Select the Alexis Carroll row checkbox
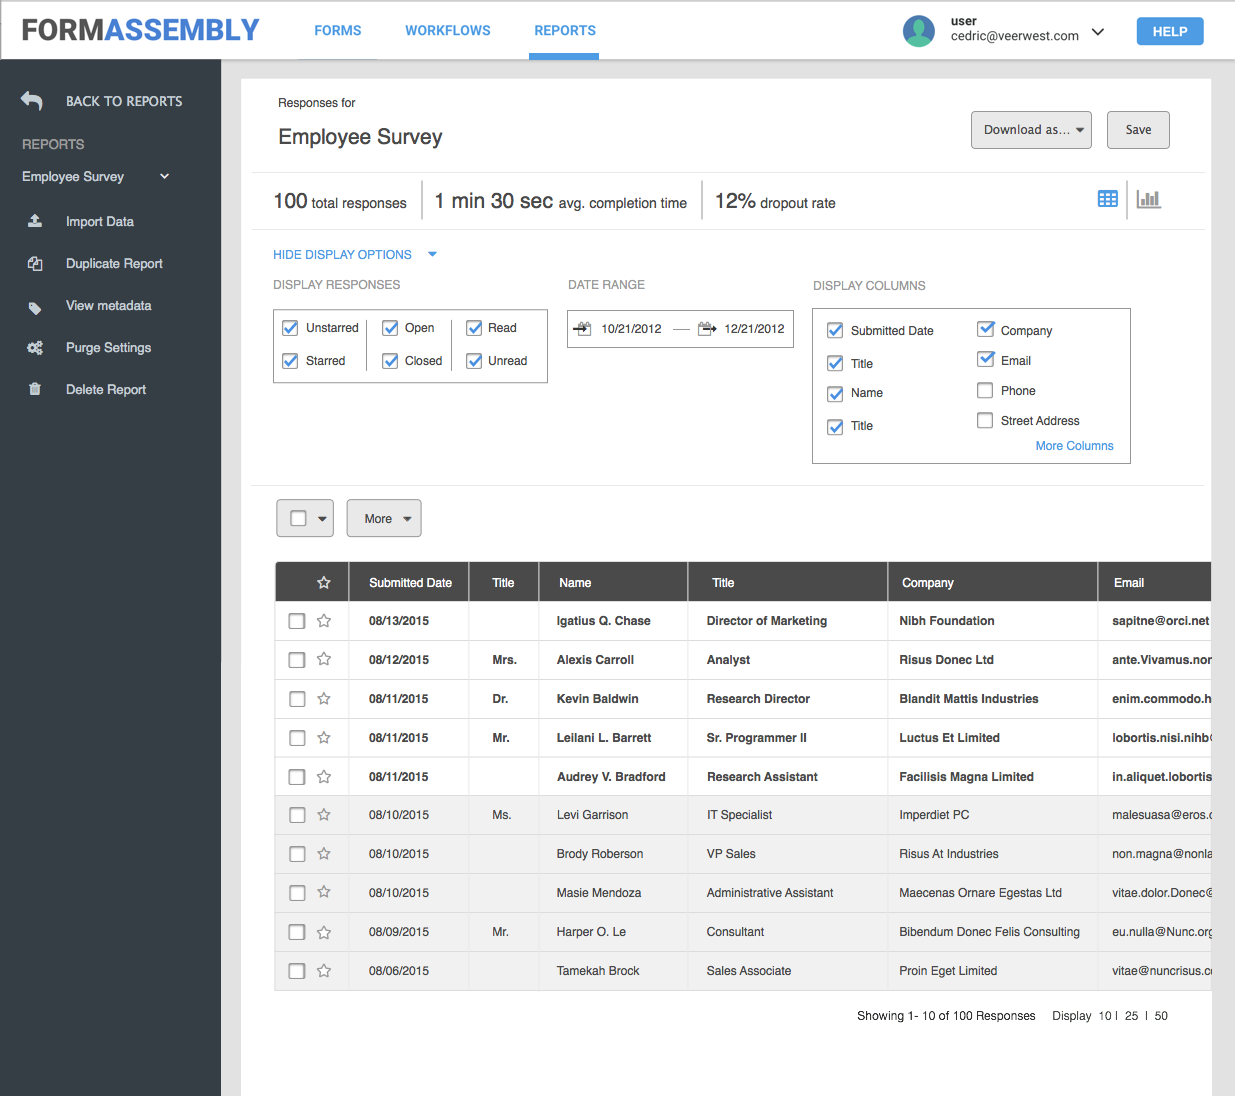 297,660
